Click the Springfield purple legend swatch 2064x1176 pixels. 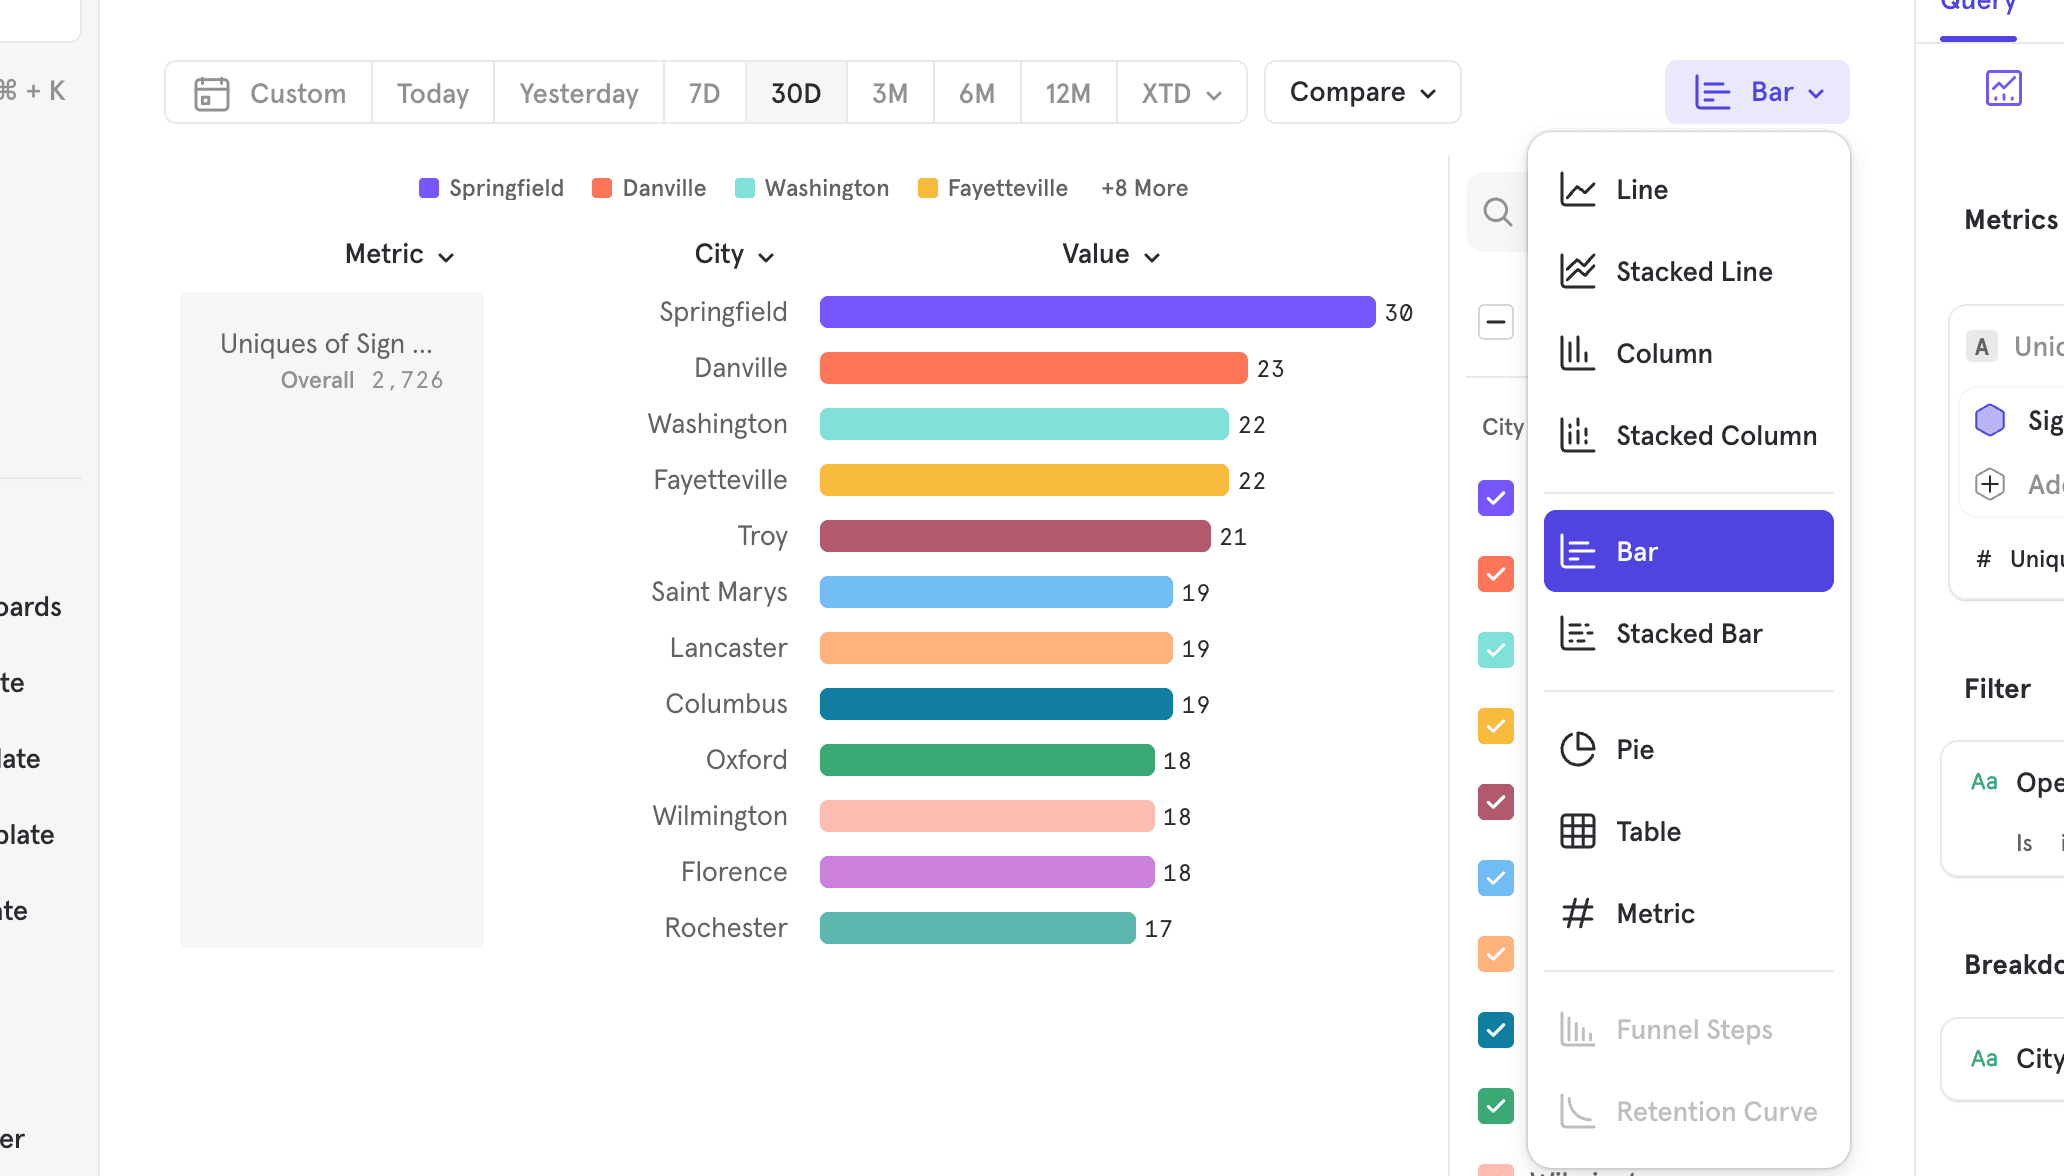pos(428,188)
